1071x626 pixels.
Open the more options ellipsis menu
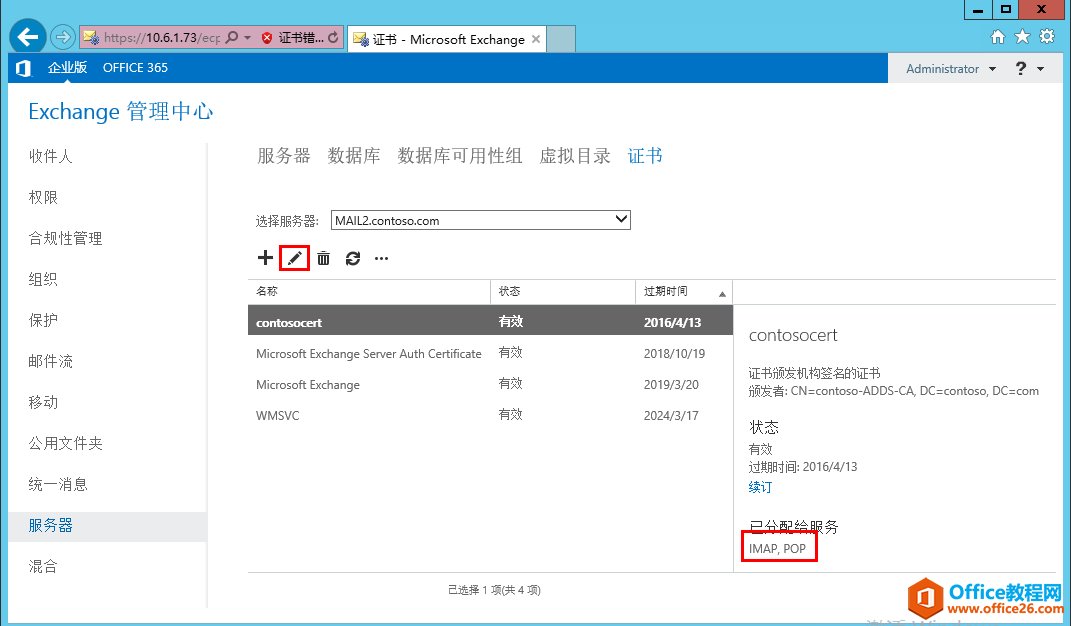(381, 258)
